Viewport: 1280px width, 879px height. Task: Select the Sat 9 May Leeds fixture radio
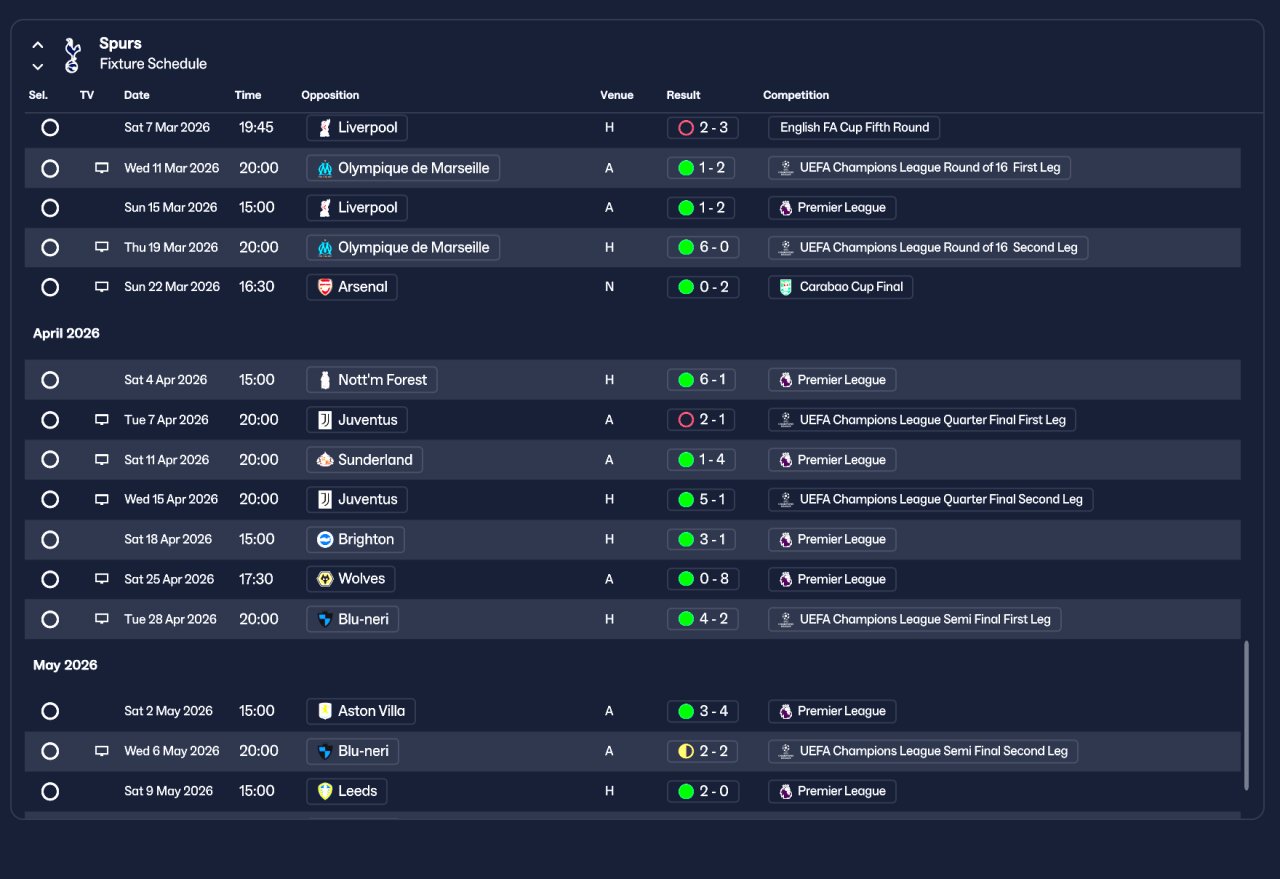point(50,791)
